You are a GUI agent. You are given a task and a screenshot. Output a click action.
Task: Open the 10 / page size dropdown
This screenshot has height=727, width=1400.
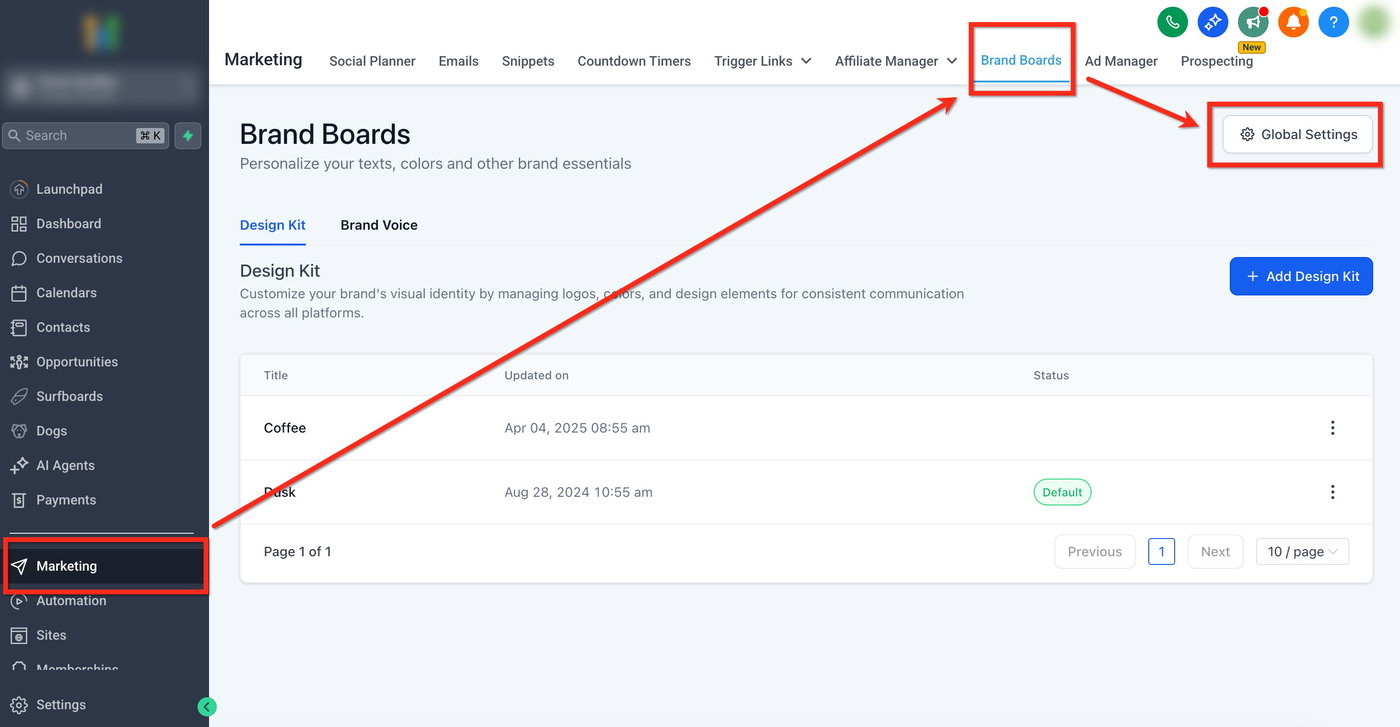pos(1302,552)
